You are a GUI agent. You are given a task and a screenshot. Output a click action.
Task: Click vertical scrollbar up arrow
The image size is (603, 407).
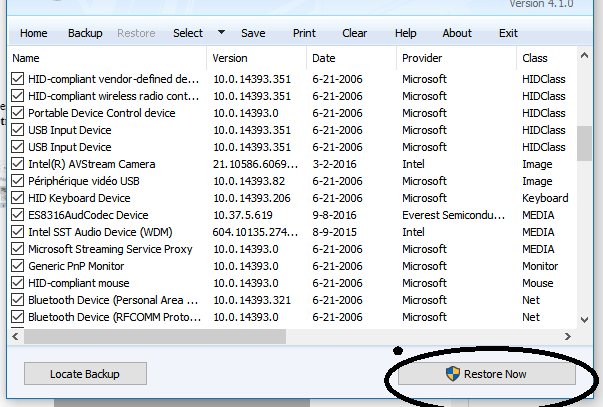tap(584, 56)
